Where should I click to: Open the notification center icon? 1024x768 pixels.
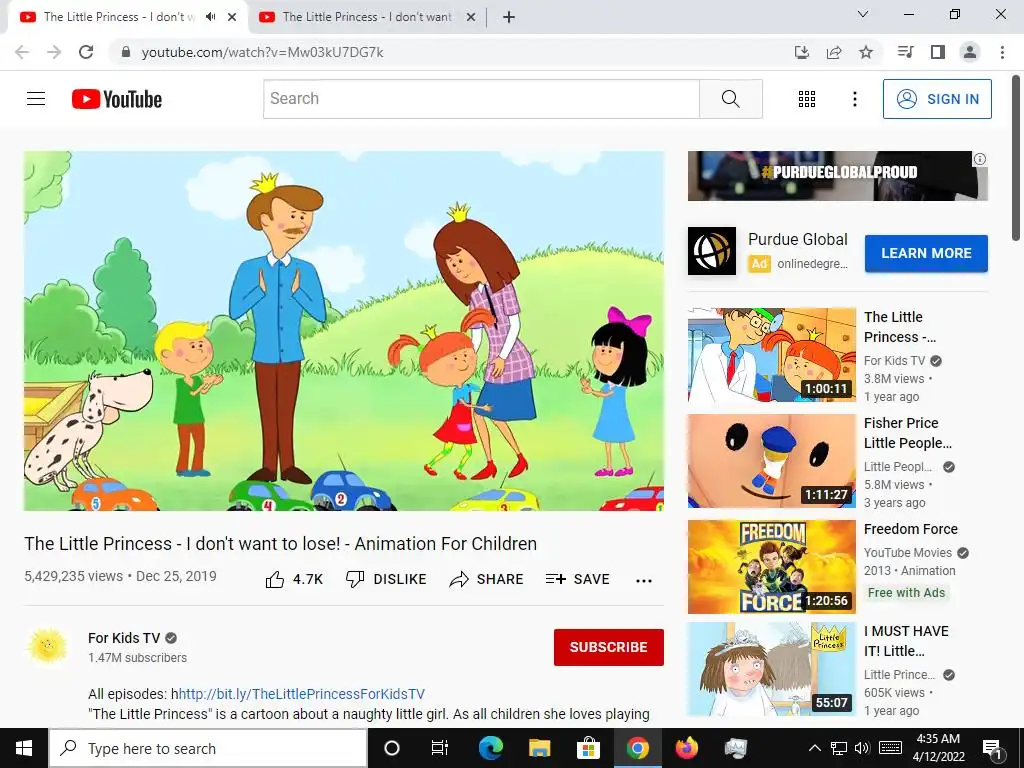[992, 748]
